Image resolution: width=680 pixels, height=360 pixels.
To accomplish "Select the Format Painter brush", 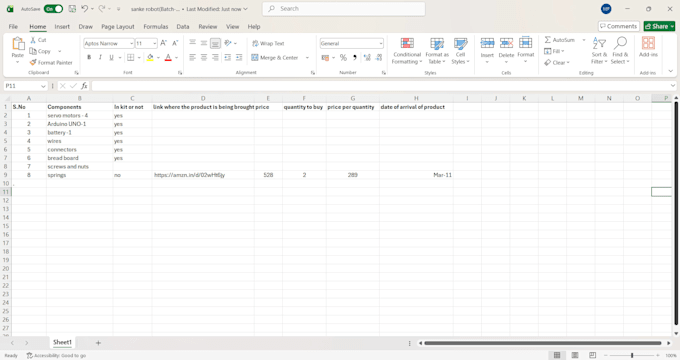I will (x=33, y=62).
